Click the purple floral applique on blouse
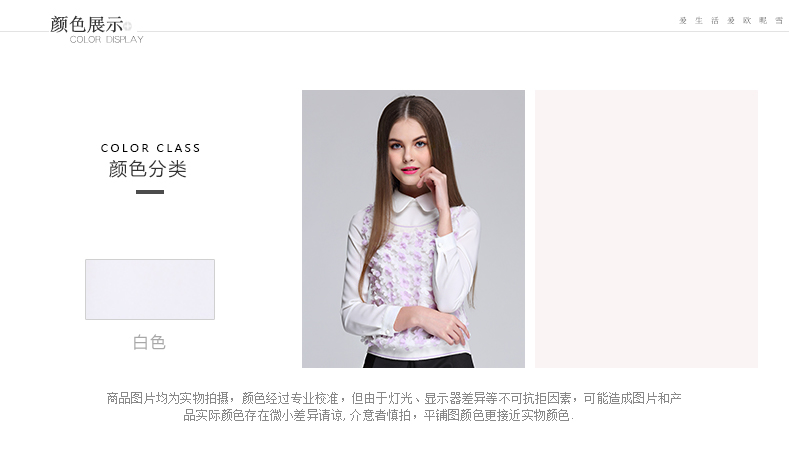Screen dimensions: 790x467 click(x=401, y=267)
